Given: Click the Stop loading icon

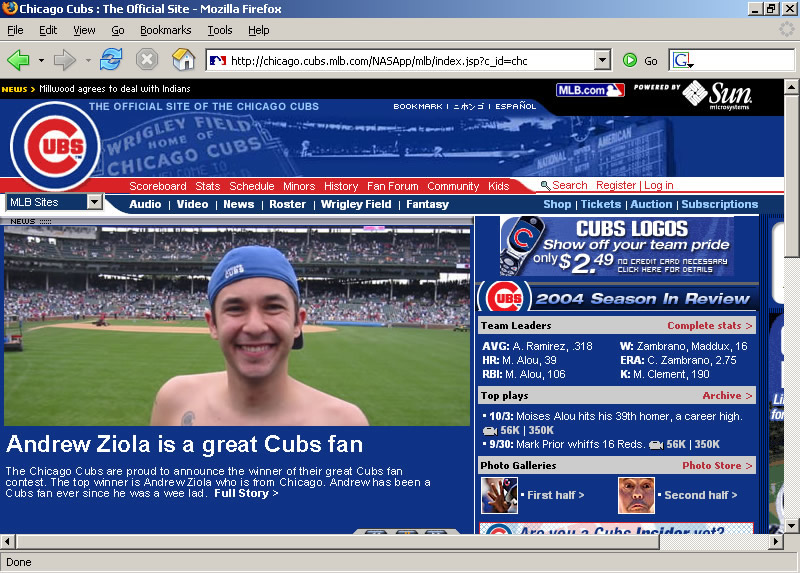Looking at the screenshot, I should coord(147,60).
